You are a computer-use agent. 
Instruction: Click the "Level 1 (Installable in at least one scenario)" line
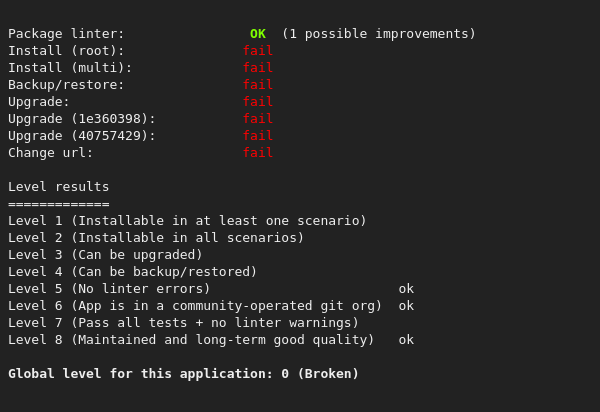tap(187, 221)
